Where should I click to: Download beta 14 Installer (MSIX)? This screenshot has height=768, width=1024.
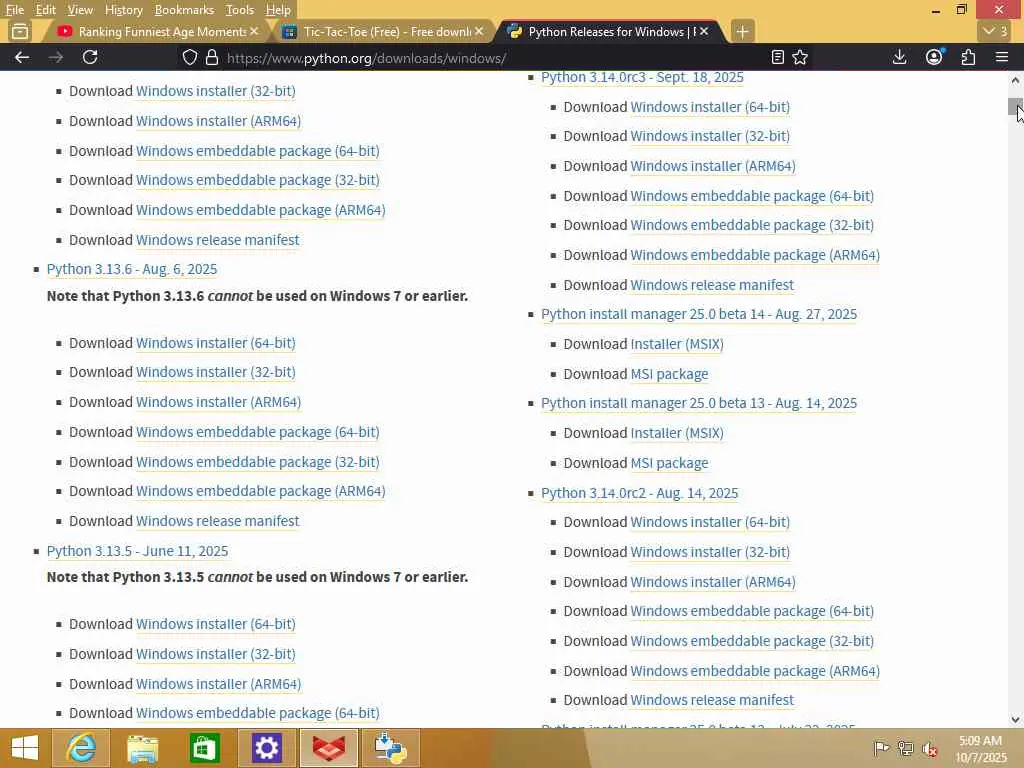point(677,344)
